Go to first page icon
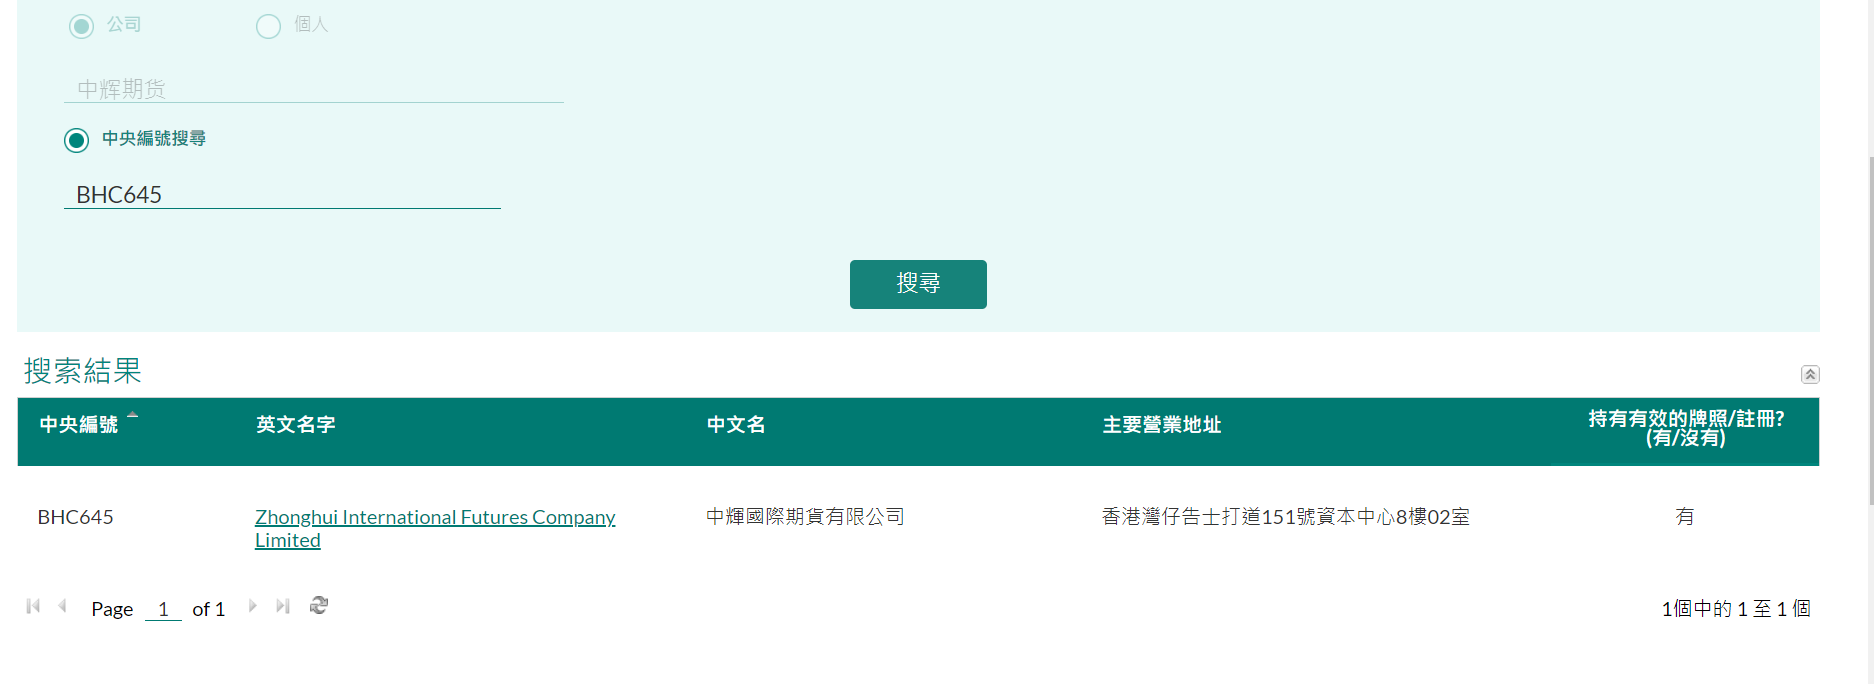 (33, 606)
